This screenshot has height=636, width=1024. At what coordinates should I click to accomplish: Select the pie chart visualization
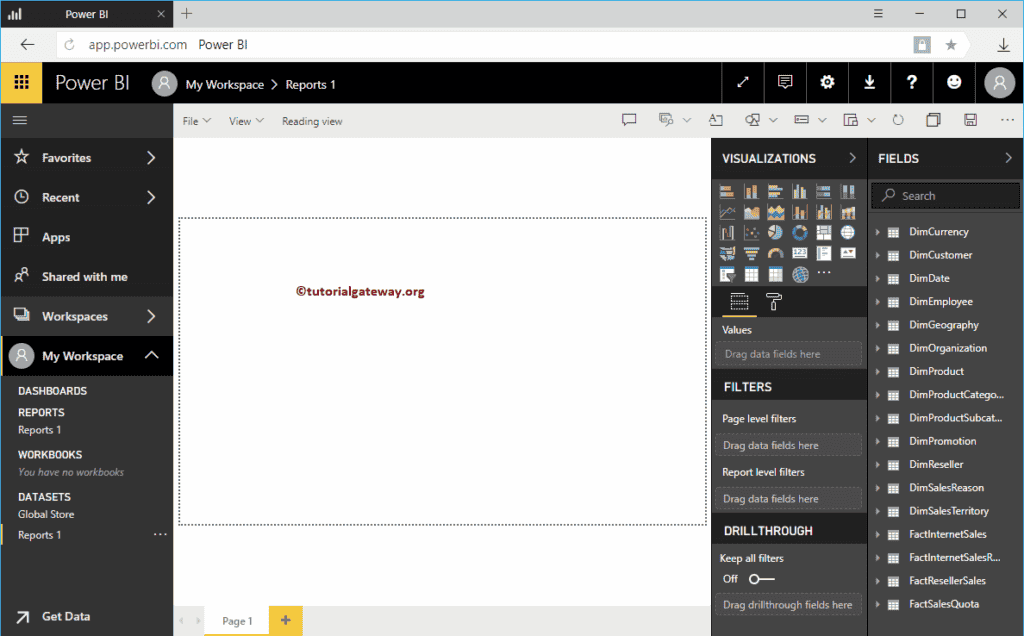coord(775,232)
